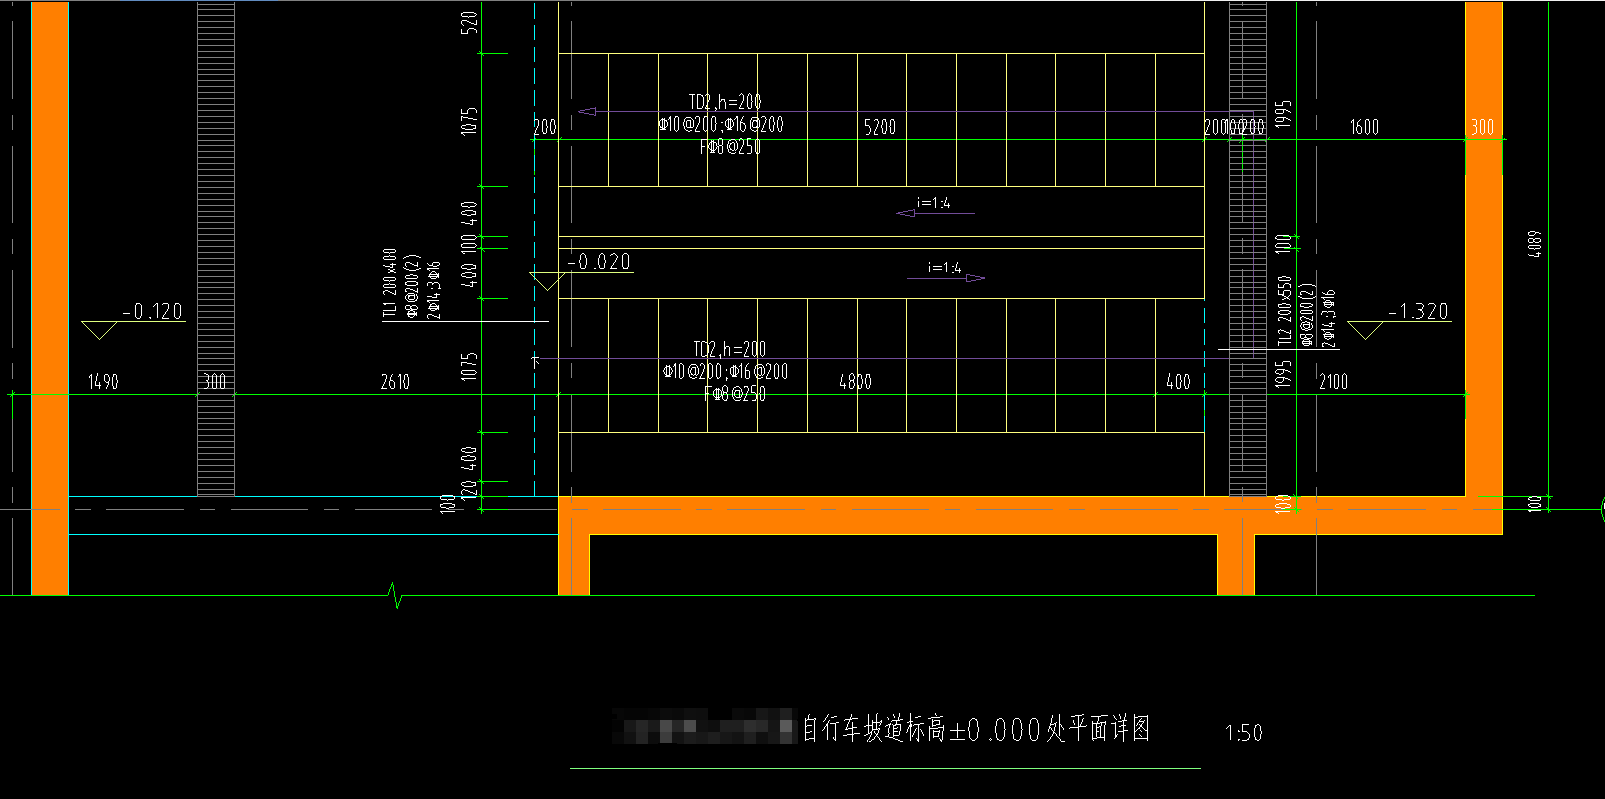Select the 300 dimension next to 1600

tap(1483, 127)
